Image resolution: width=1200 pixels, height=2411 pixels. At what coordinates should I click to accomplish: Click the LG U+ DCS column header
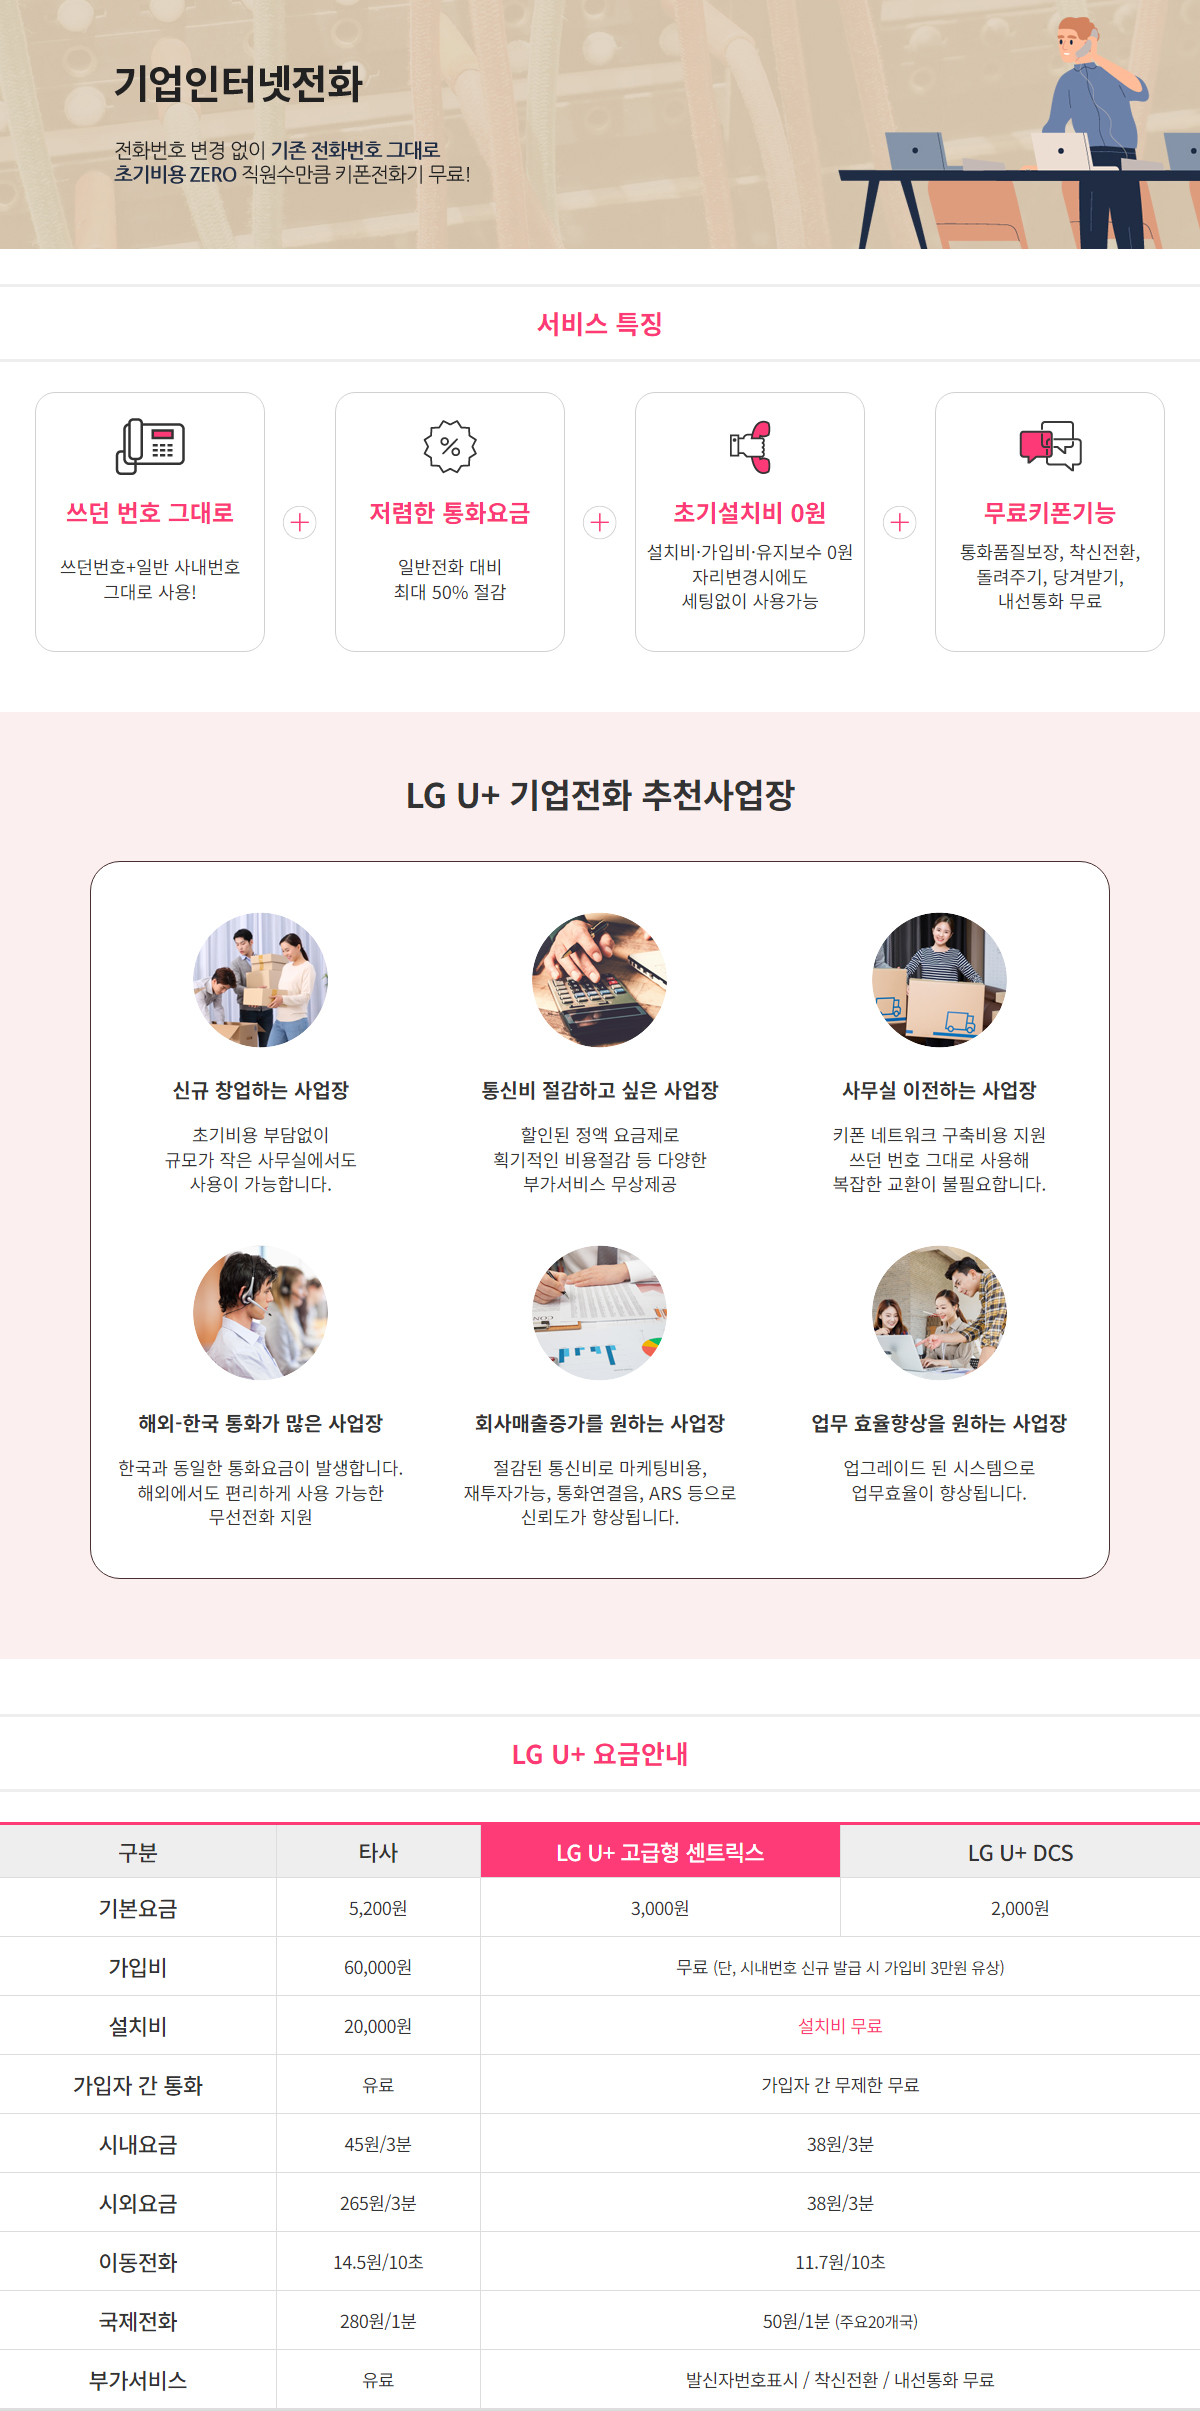(x=1020, y=1852)
